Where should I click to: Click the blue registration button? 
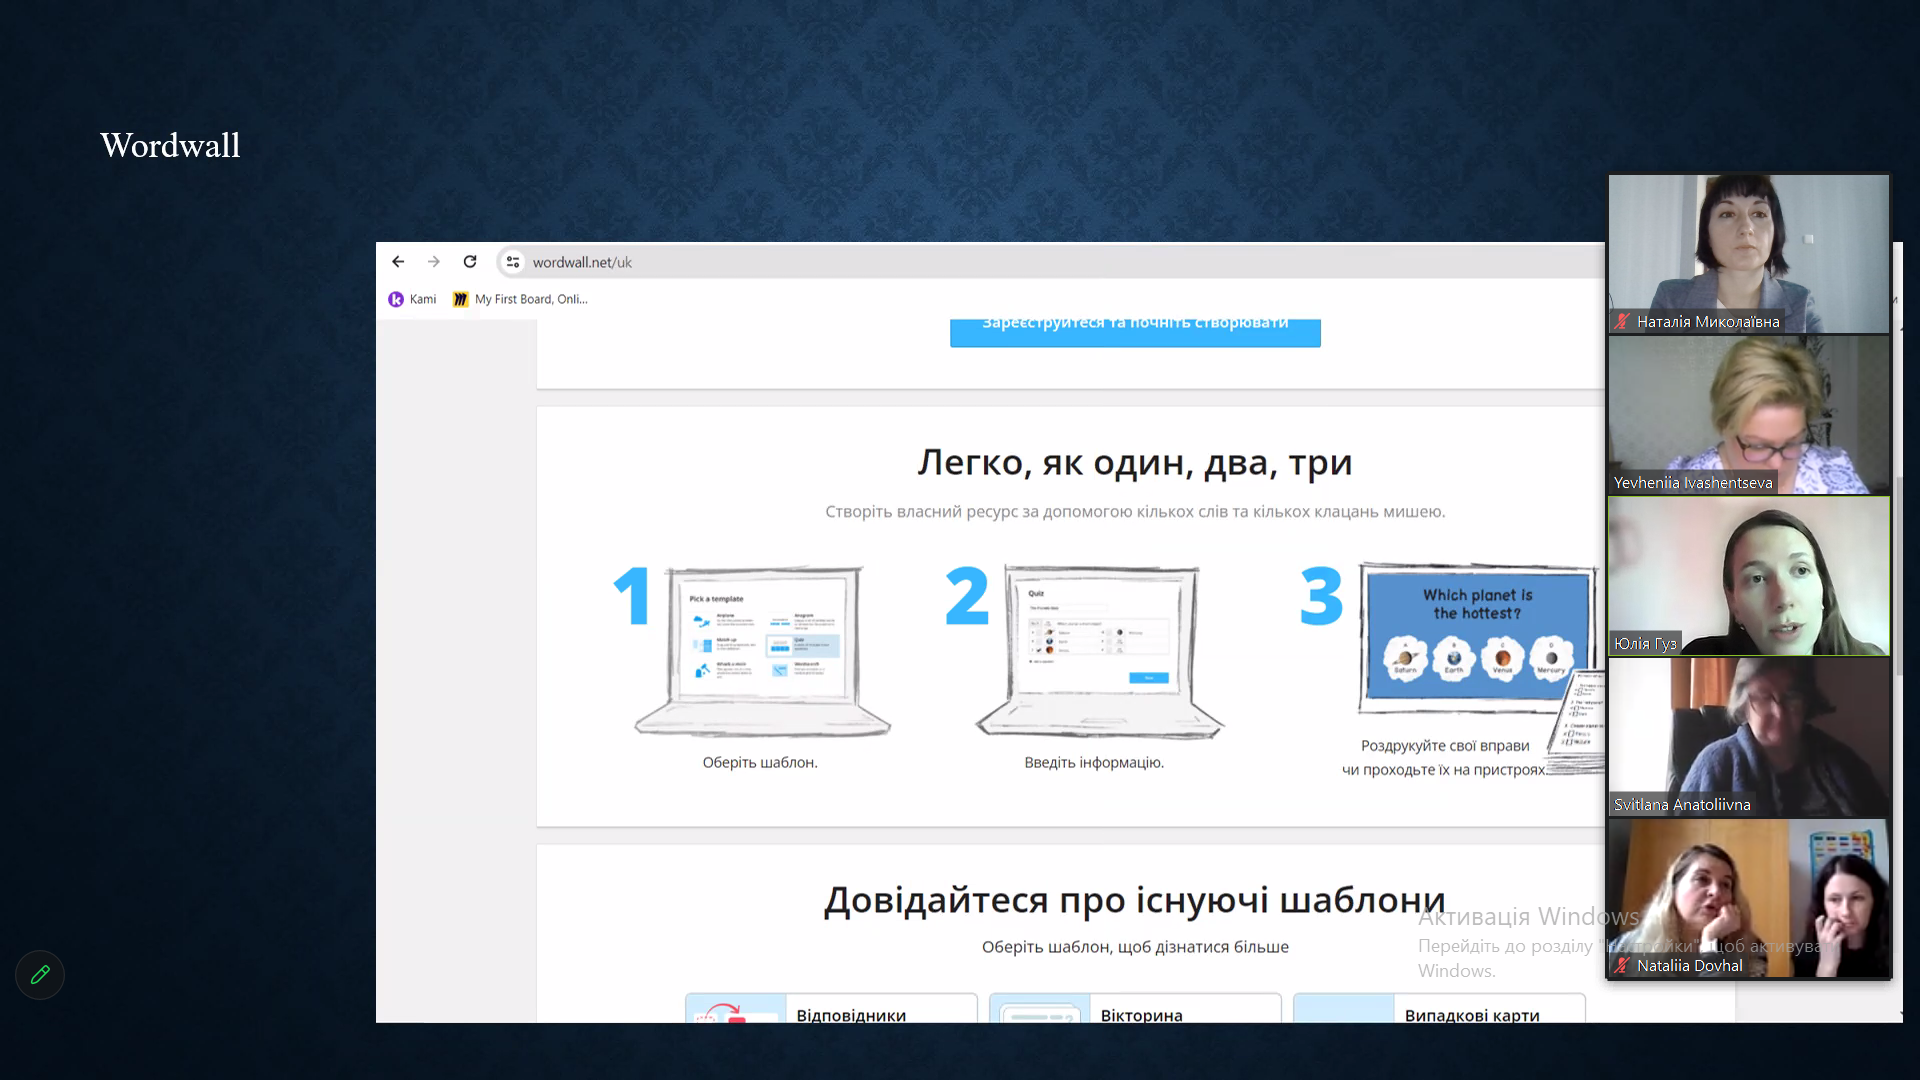[1135, 332]
